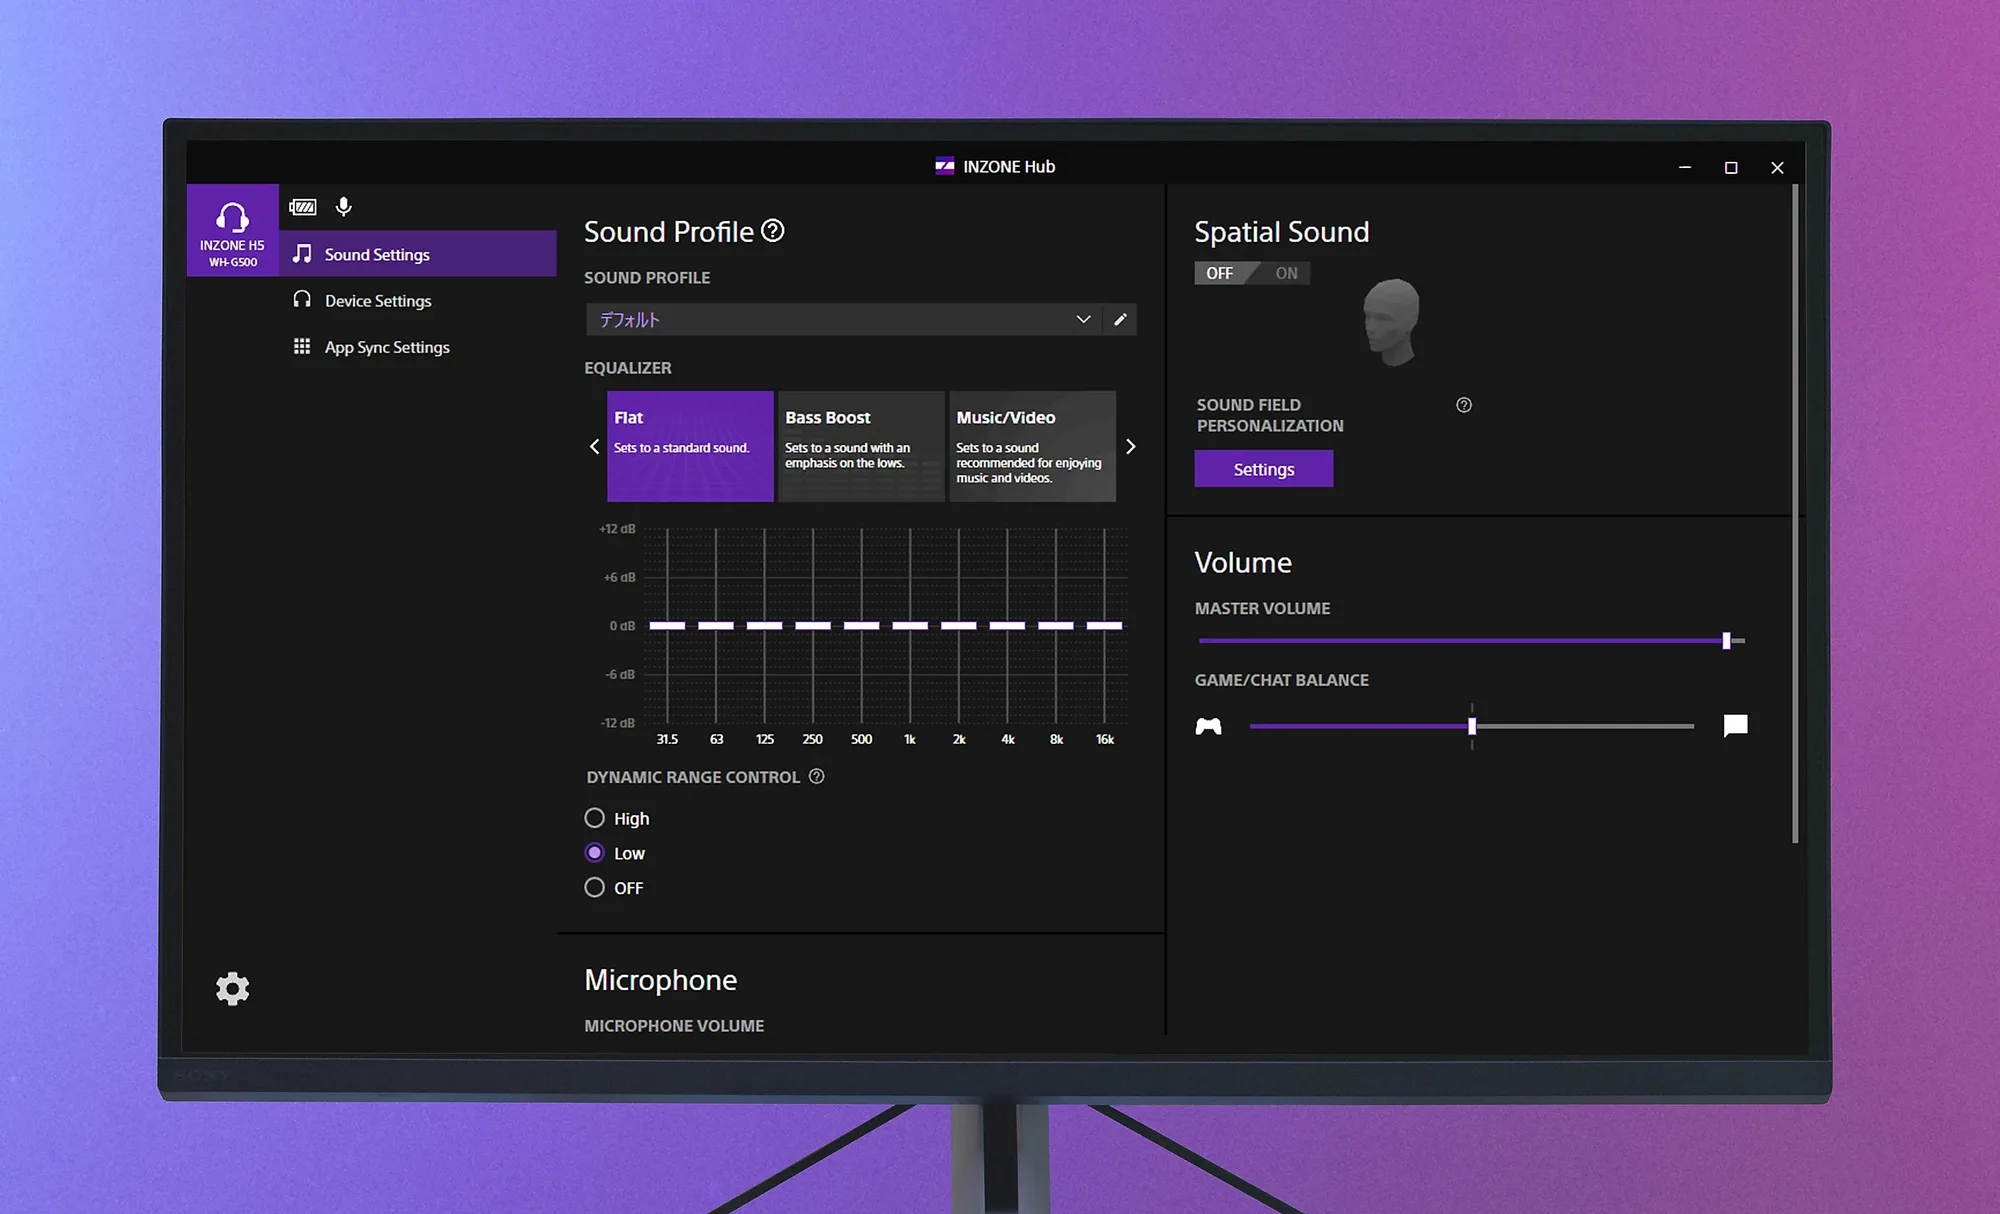Turn Spatial Sound ON
The width and height of the screenshot is (2000, 1214).
pyautogui.click(x=1286, y=273)
